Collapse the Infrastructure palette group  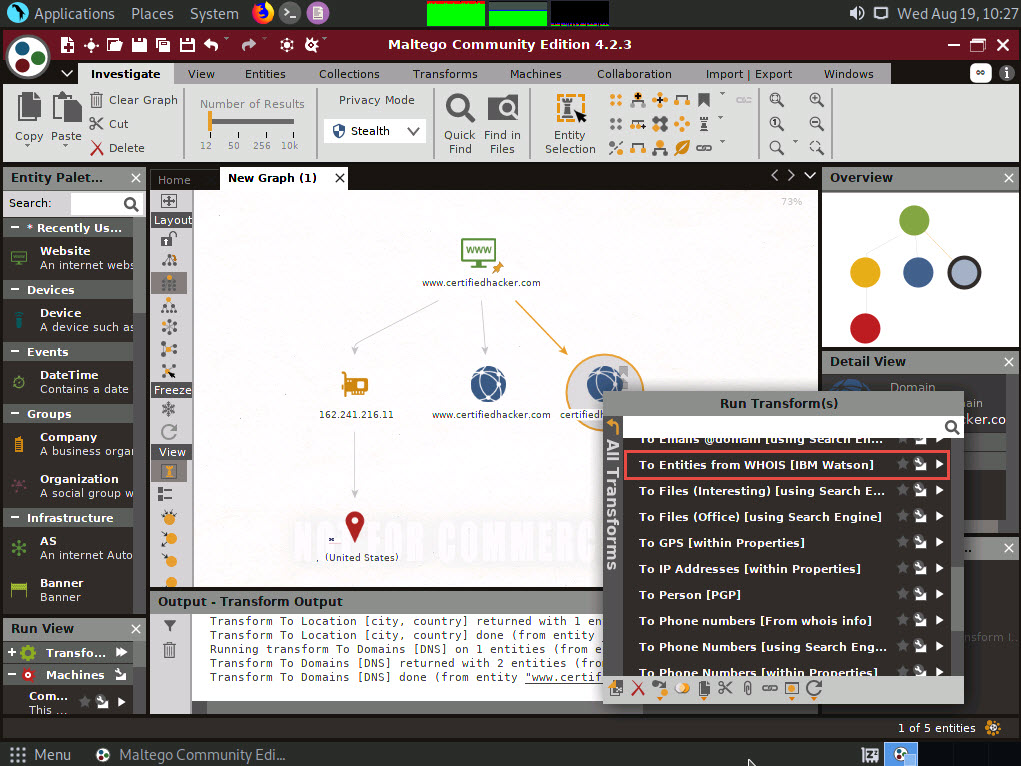tap(15, 517)
